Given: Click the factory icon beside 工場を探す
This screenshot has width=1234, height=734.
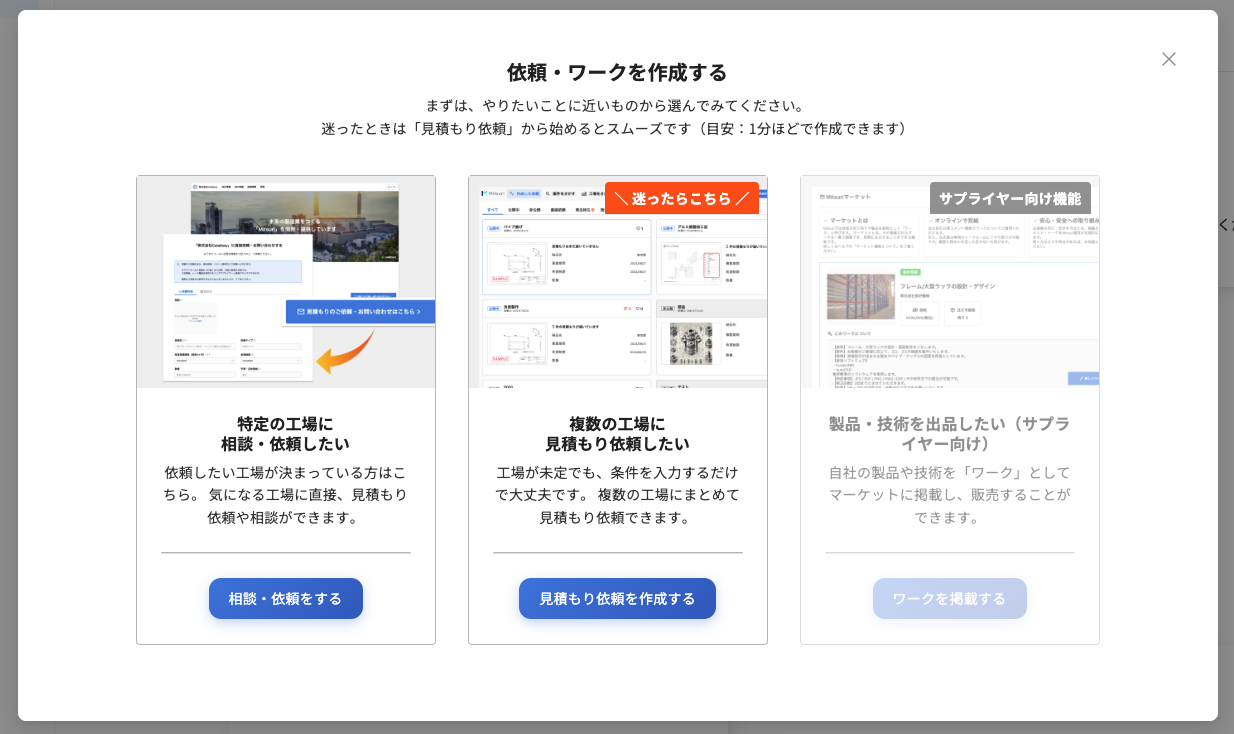Looking at the screenshot, I should tap(583, 193).
